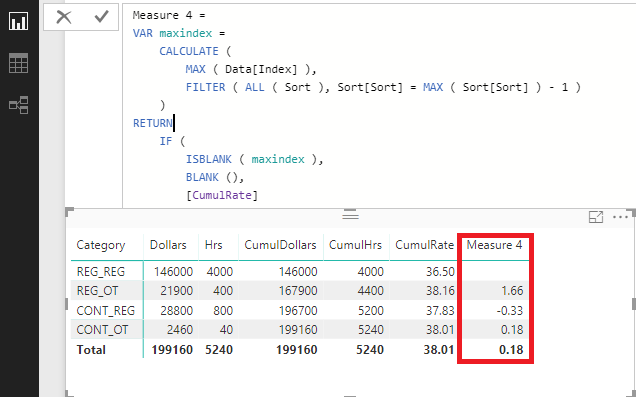Click the 36.50 CumulRate value

(440, 271)
